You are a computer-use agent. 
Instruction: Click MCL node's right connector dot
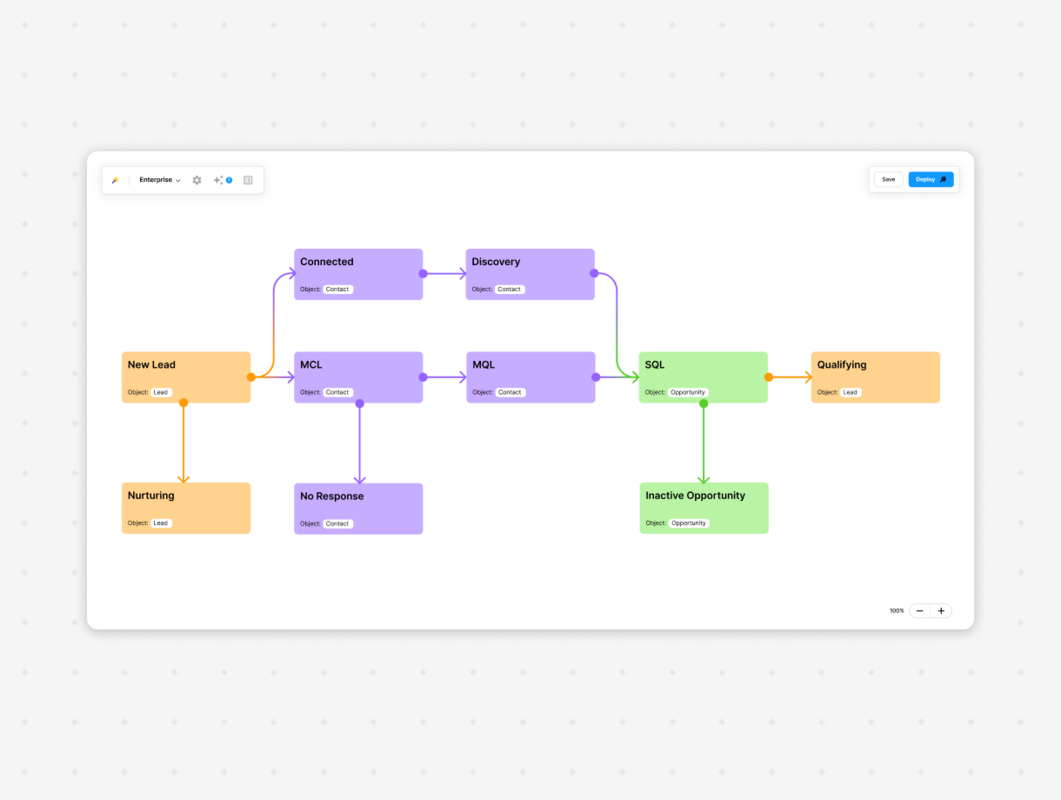pos(423,377)
